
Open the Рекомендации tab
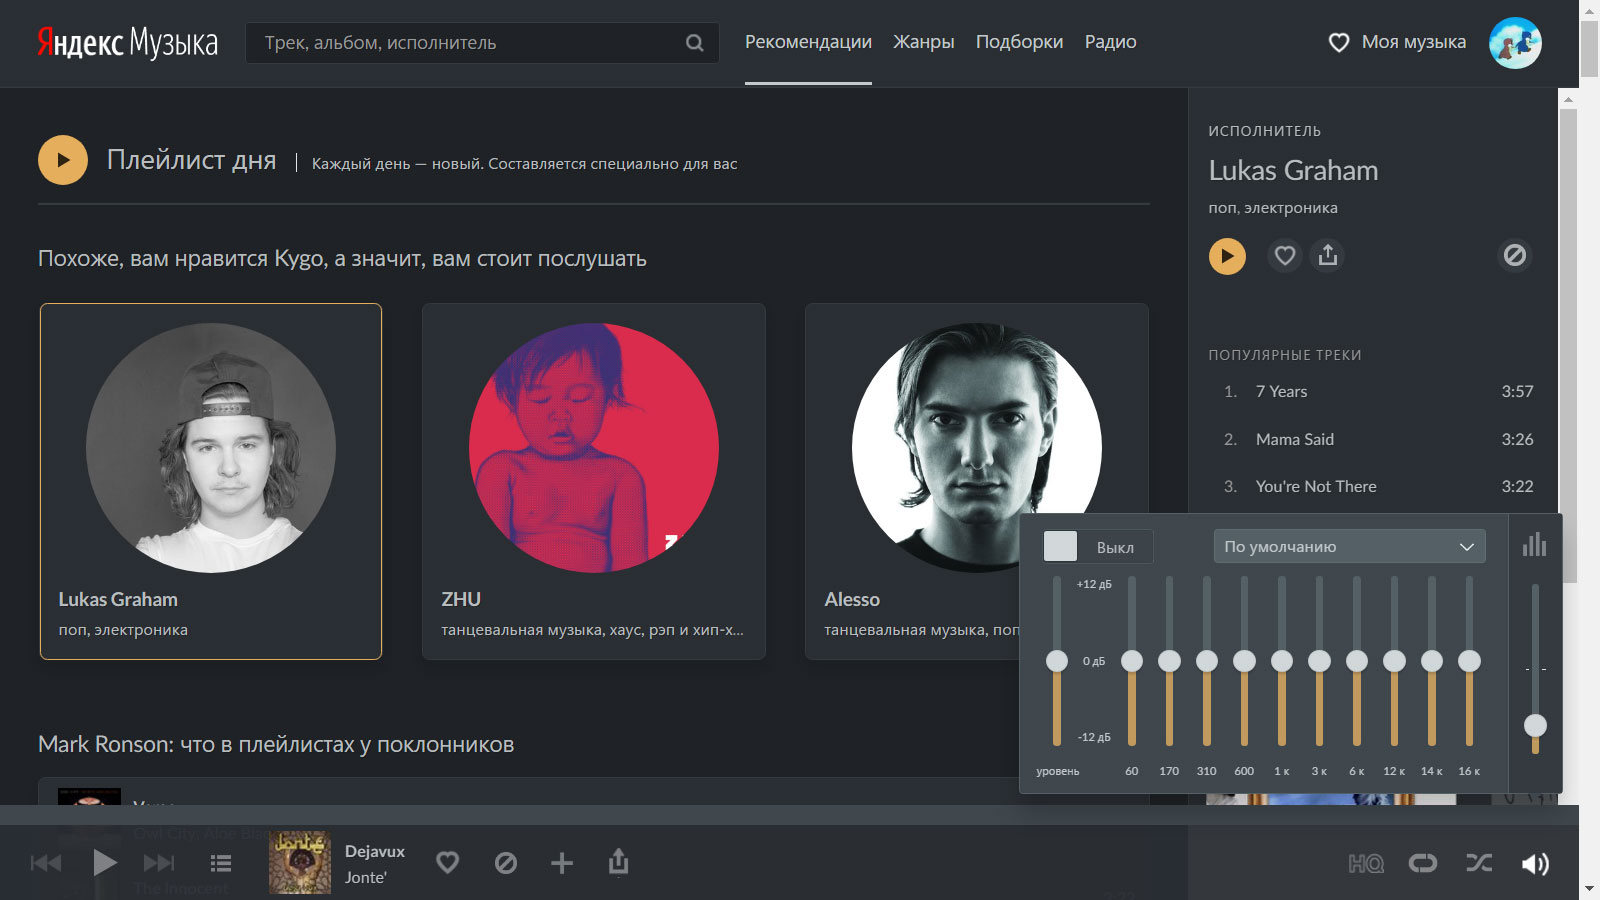point(808,42)
